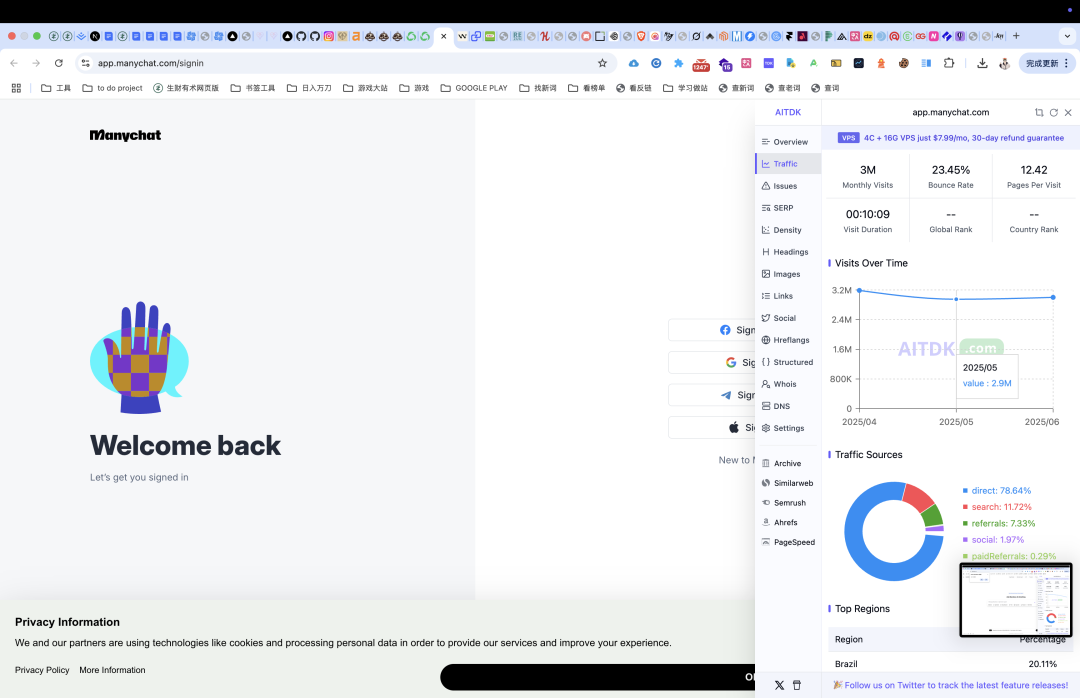The image size is (1080, 698).
Task: Go to the Headings section
Action: (x=785, y=252)
